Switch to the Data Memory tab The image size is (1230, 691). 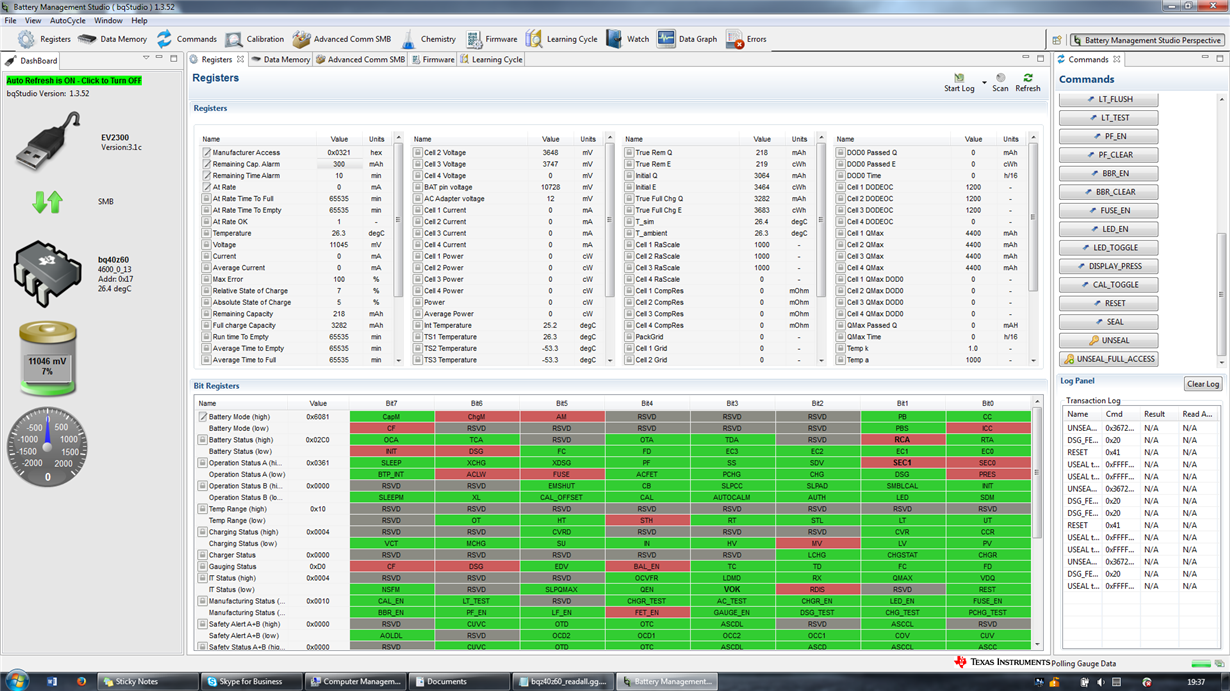[280, 60]
